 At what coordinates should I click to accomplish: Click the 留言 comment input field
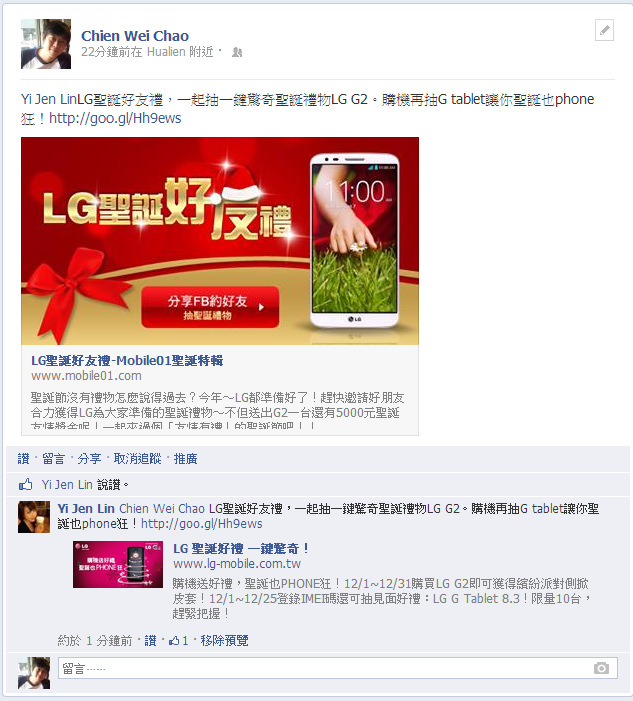pos(338,668)
